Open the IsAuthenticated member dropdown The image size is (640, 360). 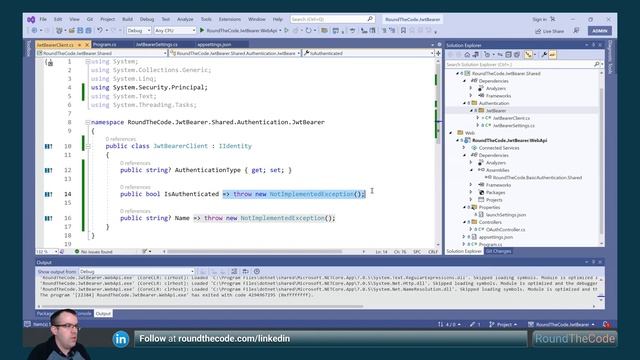click(x=369, y=53)
